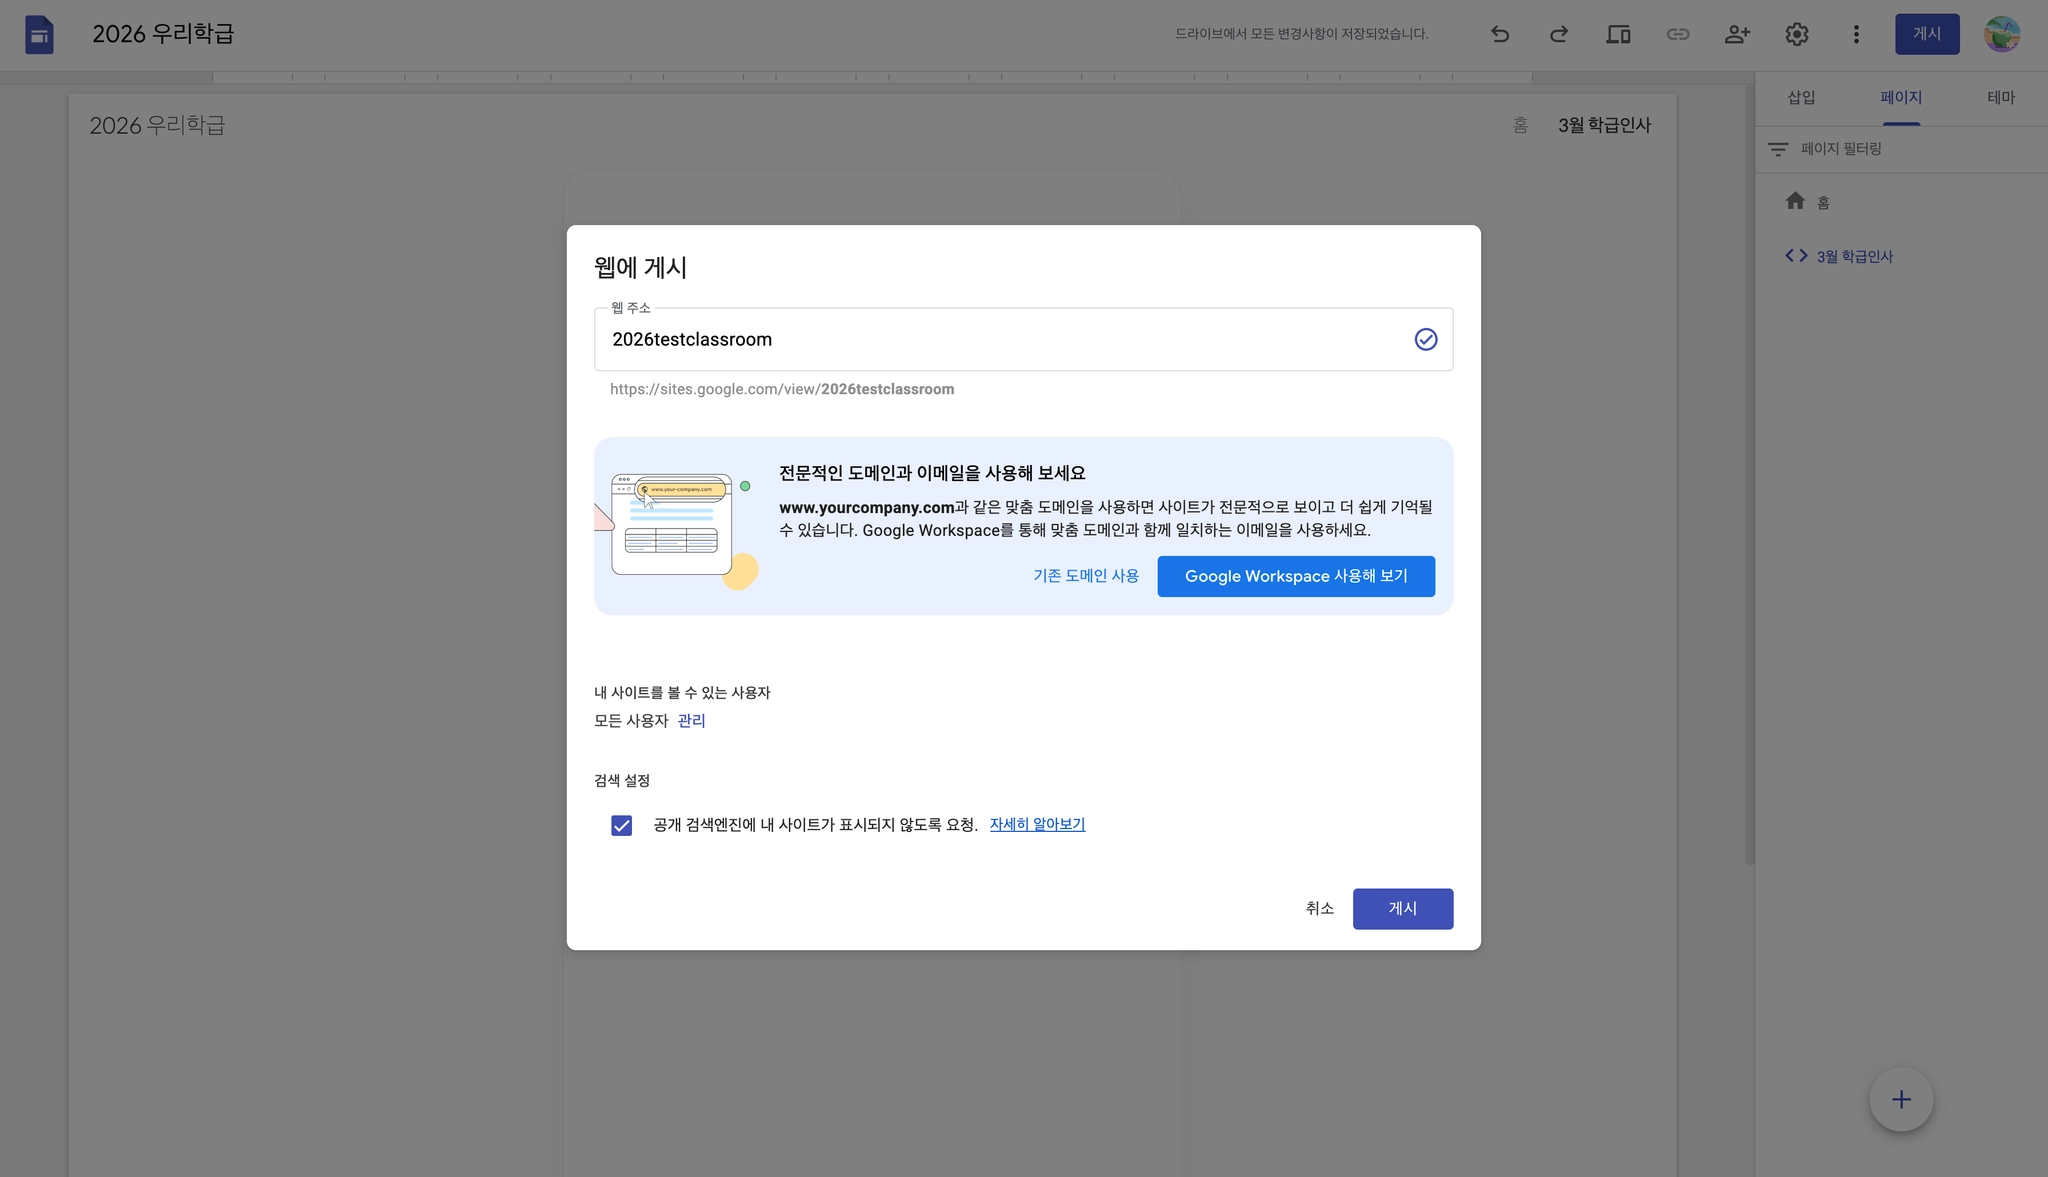Click the Google Sites home logo
This screenshot has height=1177, width=2048.
point(39,35)
